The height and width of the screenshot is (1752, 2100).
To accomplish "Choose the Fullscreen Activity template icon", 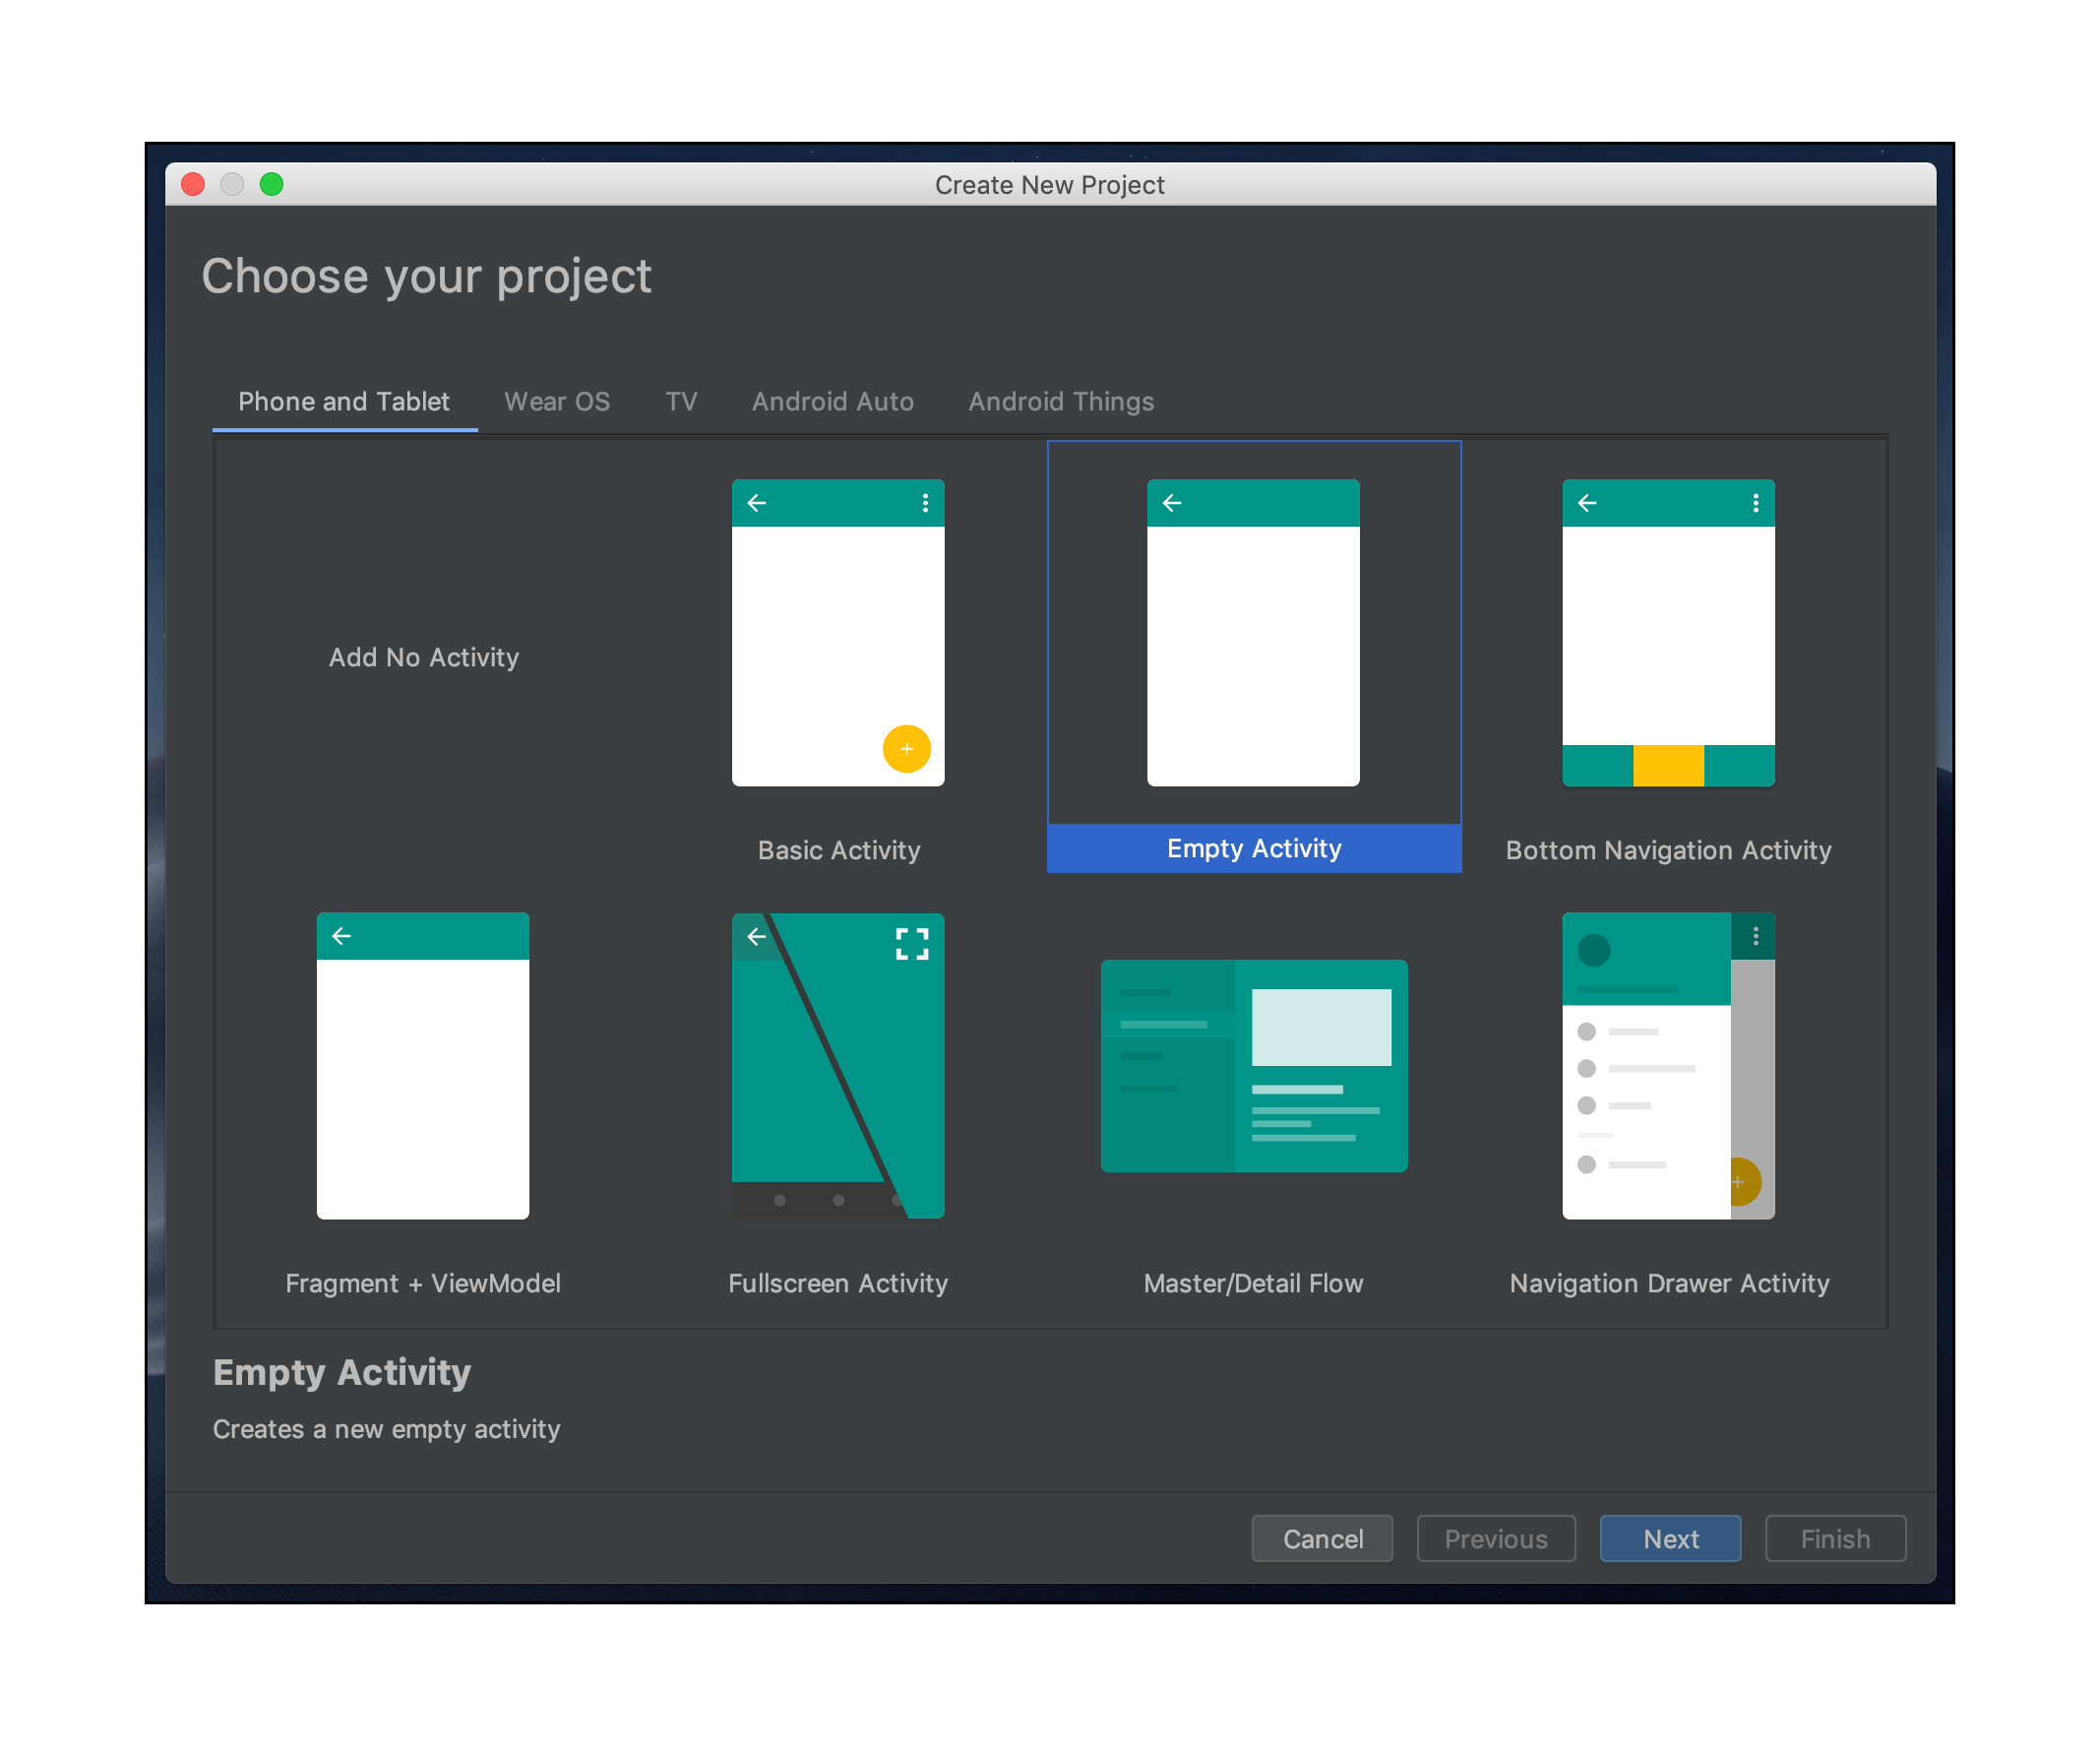I will (x=838, y=1065).
